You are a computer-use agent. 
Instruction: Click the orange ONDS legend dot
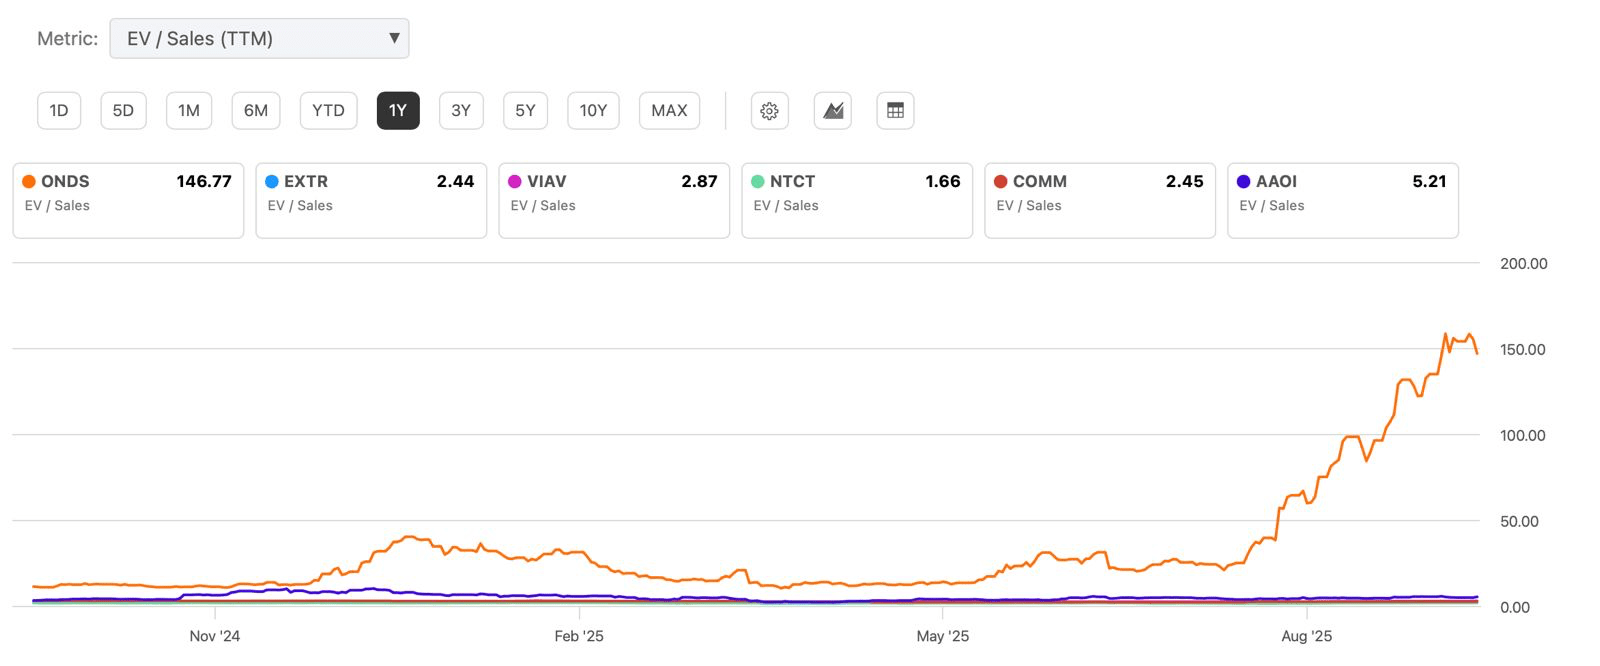point(29,181)
